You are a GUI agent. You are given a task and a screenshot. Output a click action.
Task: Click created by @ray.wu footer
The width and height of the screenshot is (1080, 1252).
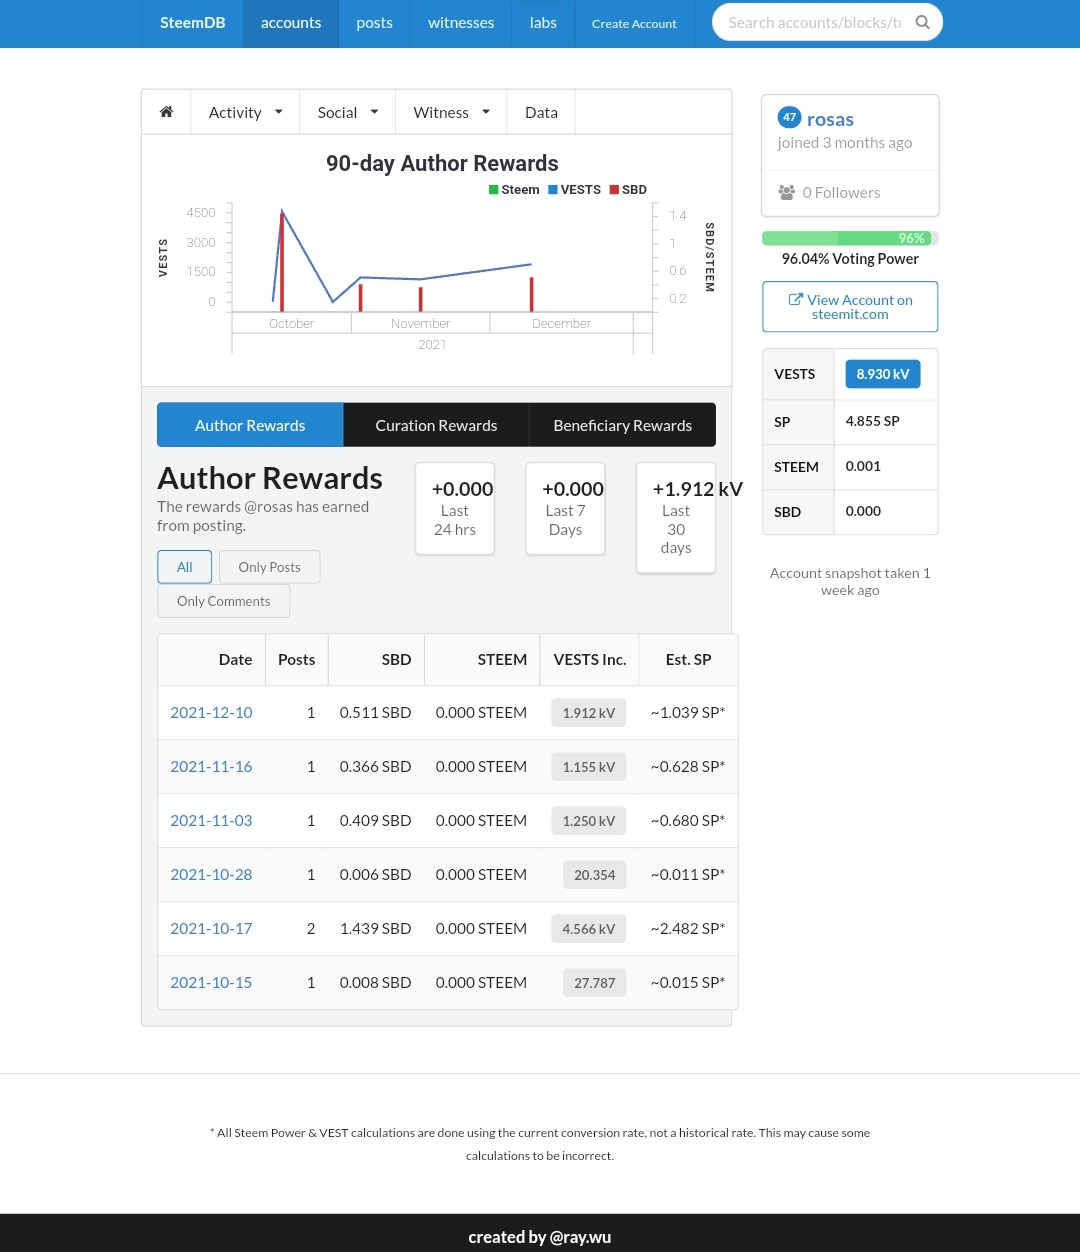coord(540,1237)
